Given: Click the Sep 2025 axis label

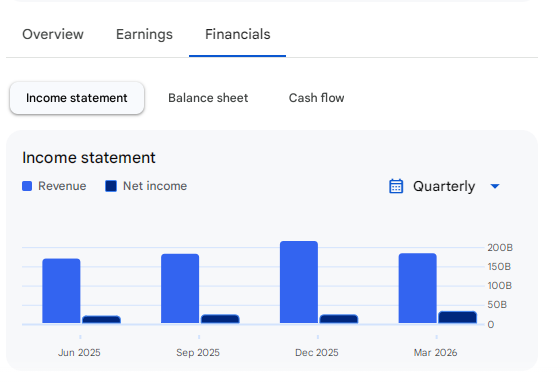Looking at the screenshot, I should tap(198, 353).
